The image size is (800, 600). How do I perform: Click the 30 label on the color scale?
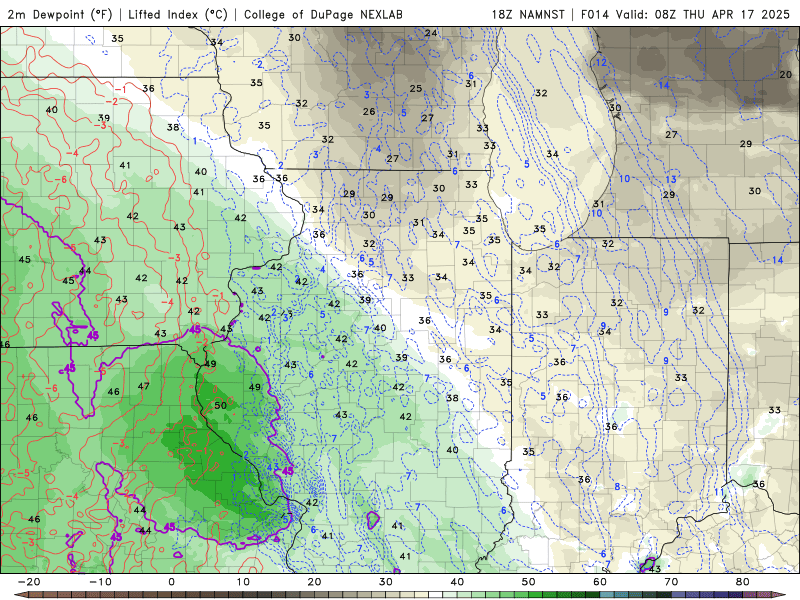386,582
